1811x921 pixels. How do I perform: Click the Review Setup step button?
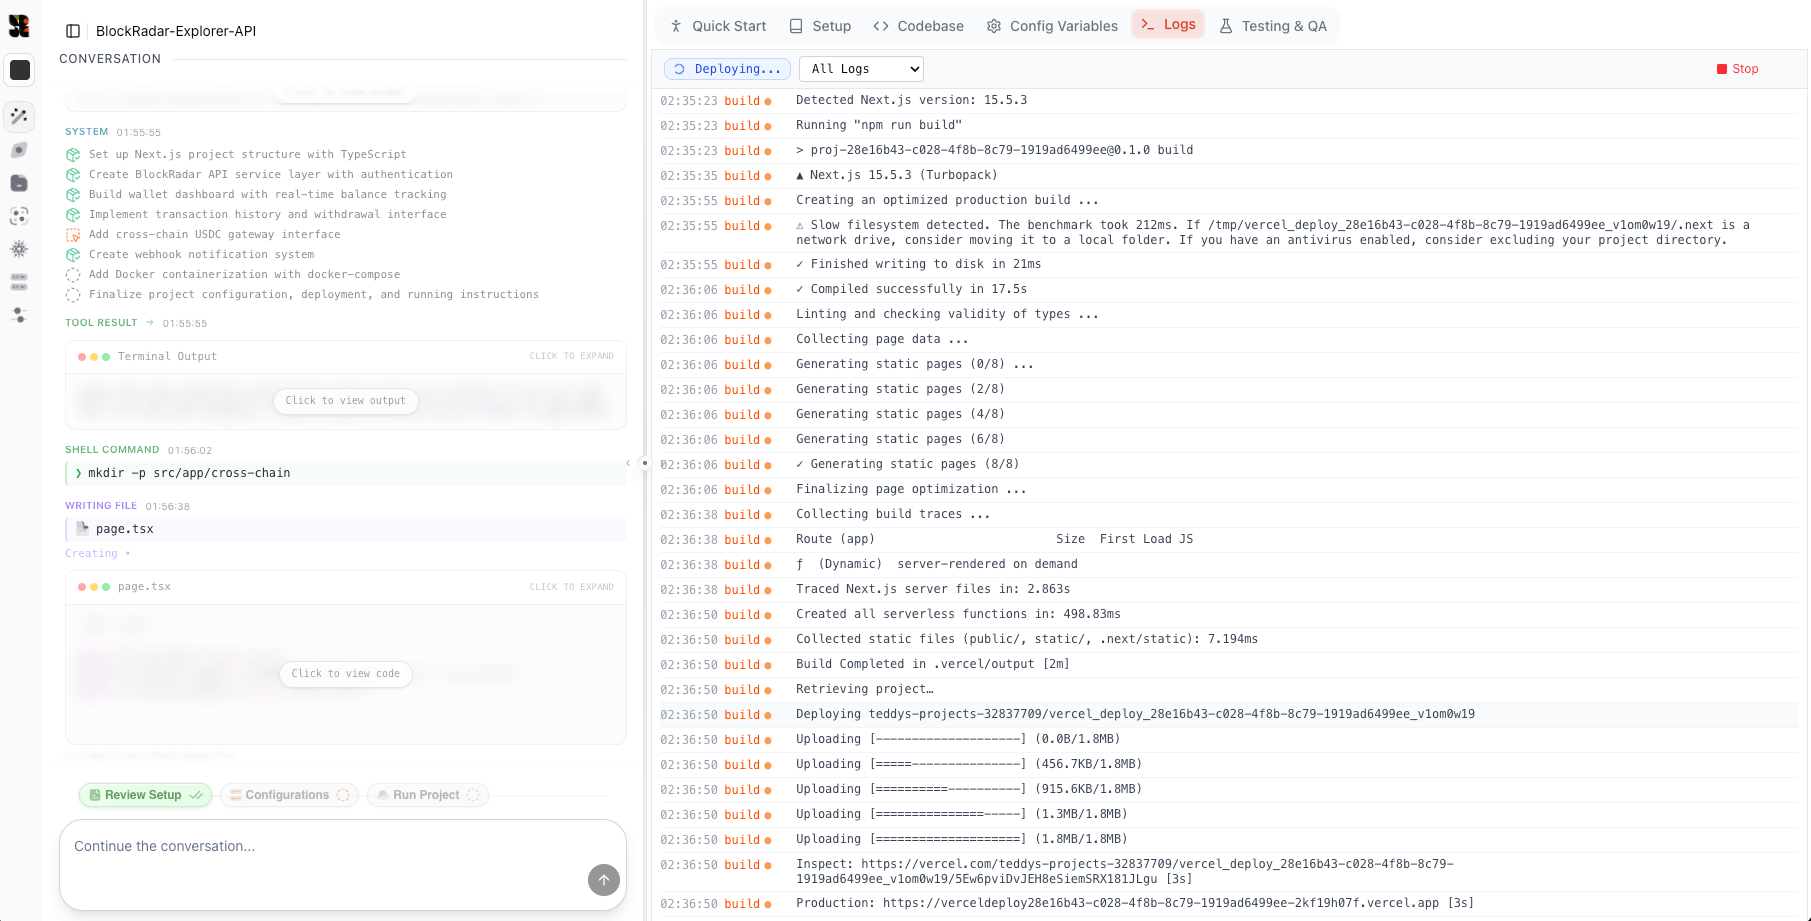(145, 795)
